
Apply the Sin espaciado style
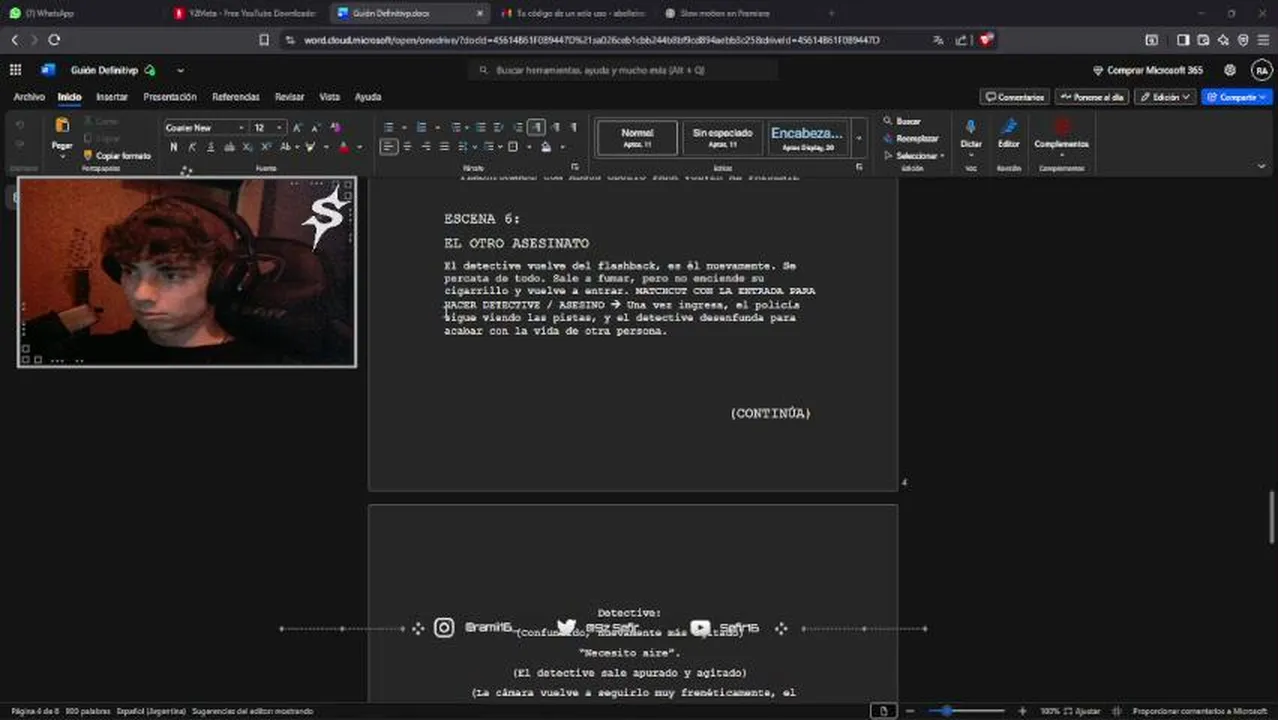tap(722, 138)
